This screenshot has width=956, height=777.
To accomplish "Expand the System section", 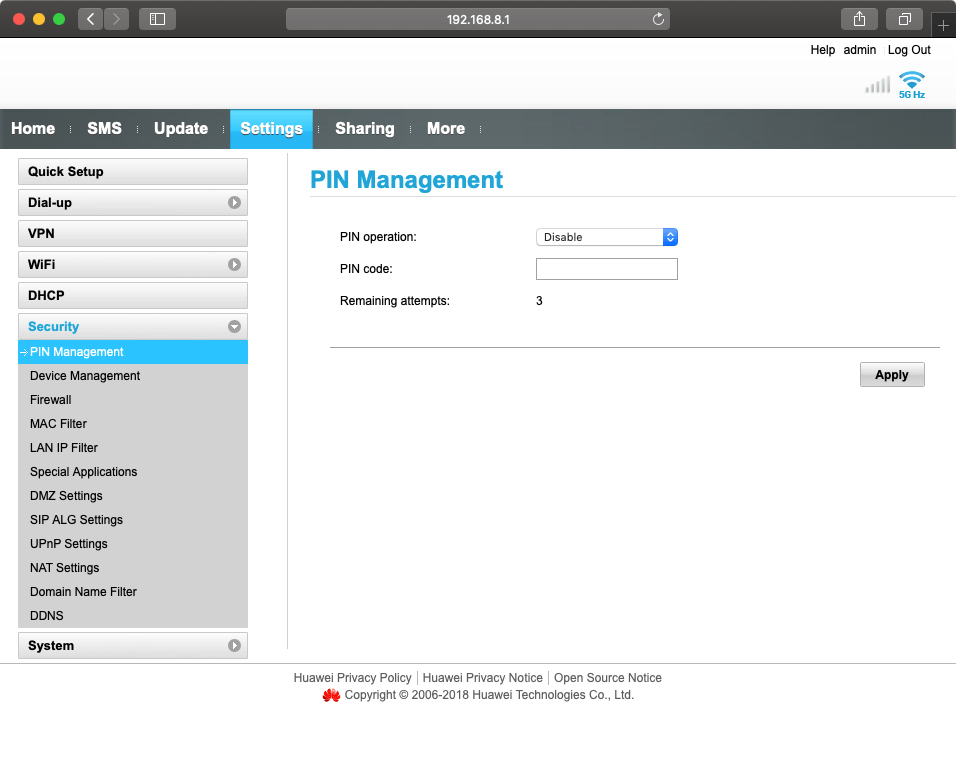I will point(233,645).
